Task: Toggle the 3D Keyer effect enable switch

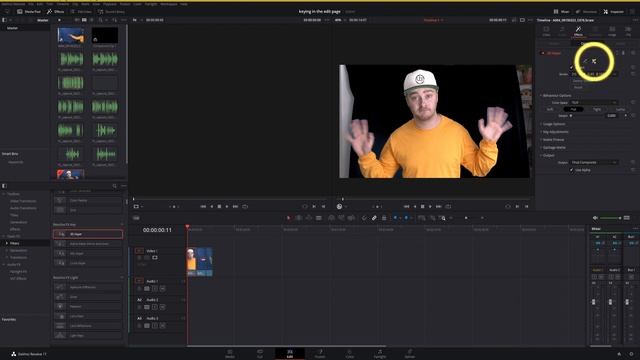Action: click(x=543, y=53)
